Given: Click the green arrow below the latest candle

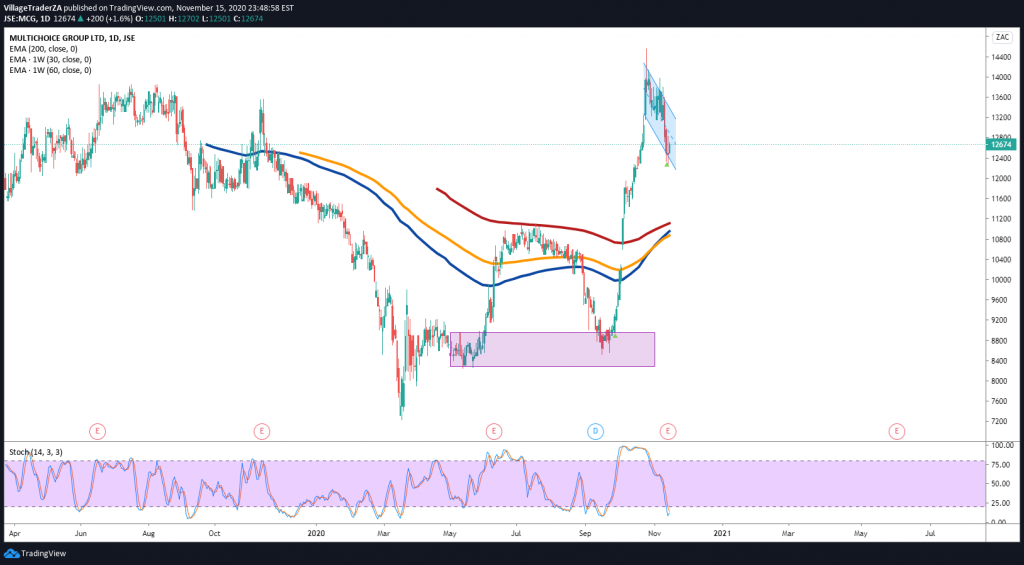Looking at the screenshot, I should (667, 165).
